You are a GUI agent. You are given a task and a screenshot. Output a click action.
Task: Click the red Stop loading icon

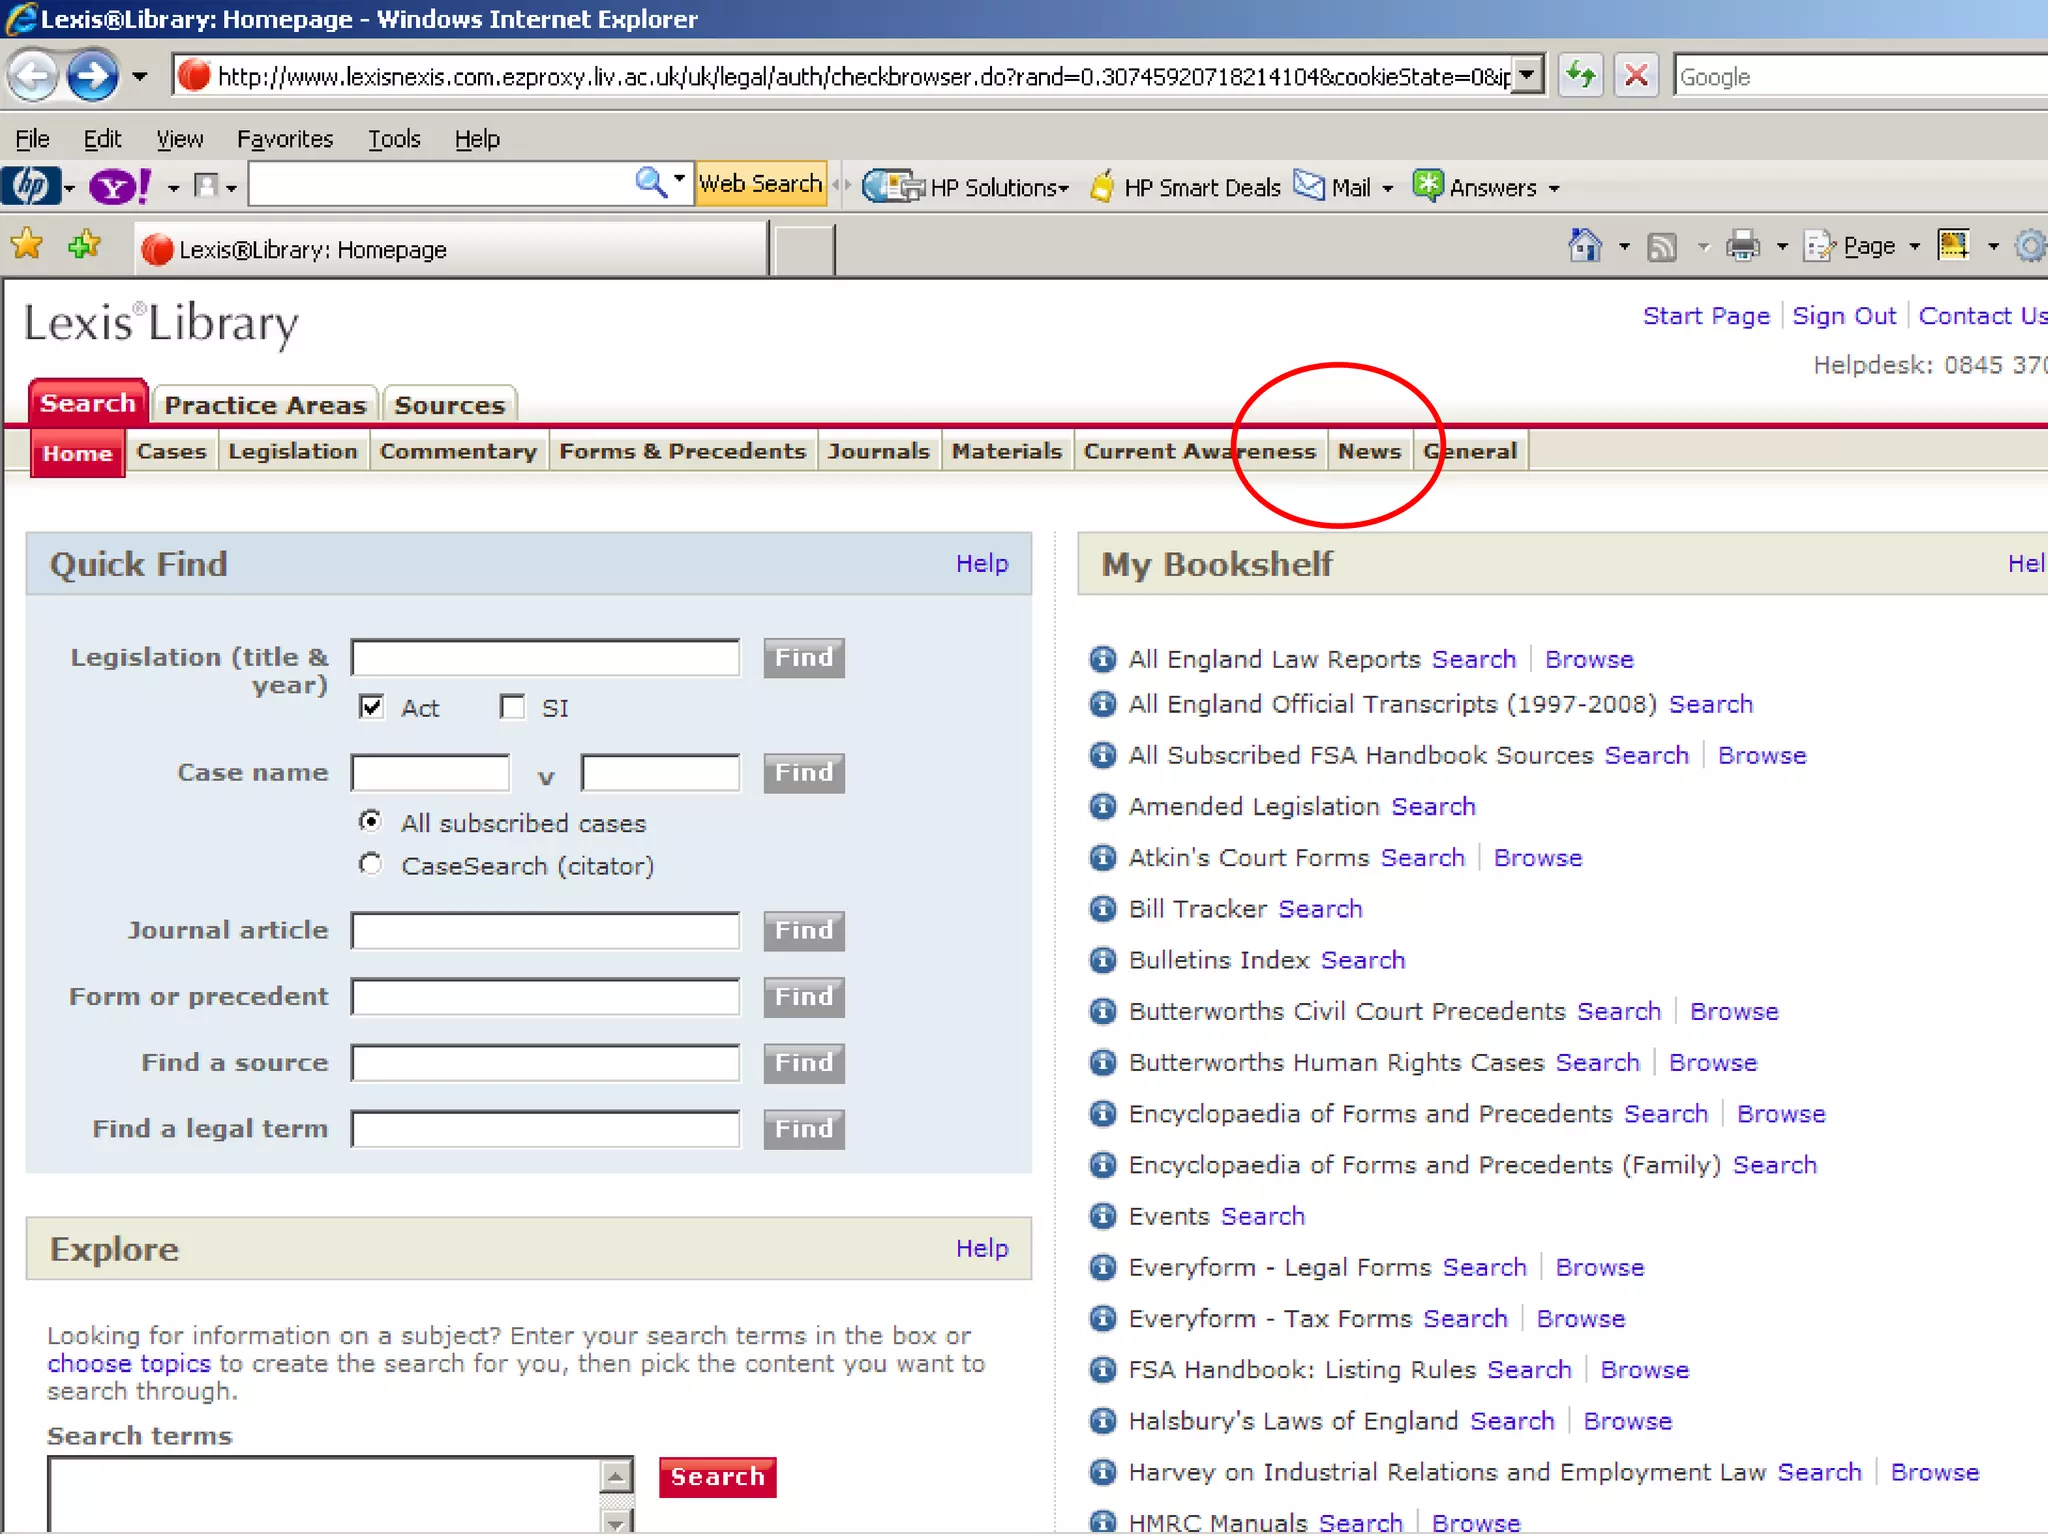(x=1636, y=76)
